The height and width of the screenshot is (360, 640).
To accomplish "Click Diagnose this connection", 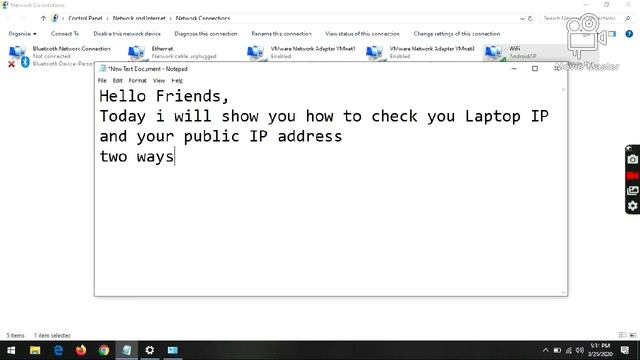I will (206, 34).
